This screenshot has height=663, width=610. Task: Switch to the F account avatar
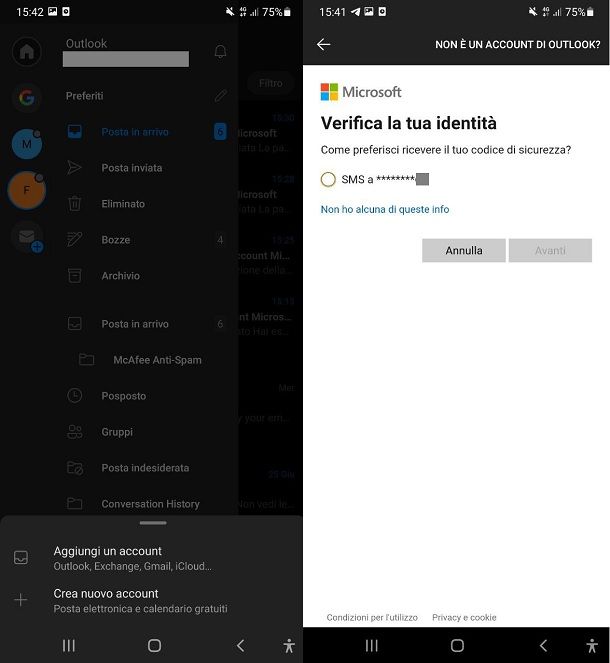pos(27,190)
